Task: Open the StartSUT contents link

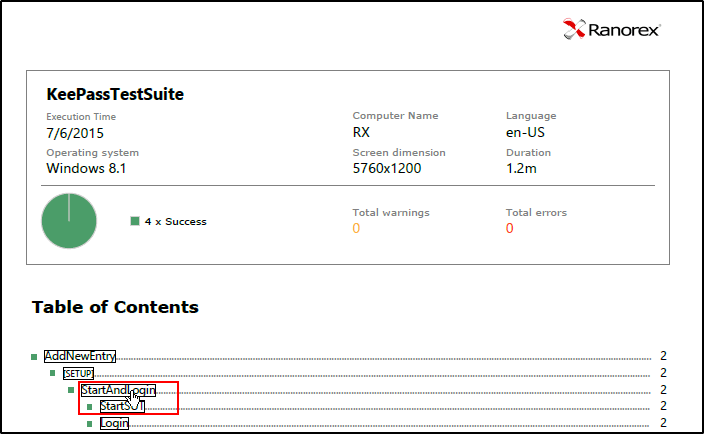Action: [122, 406]
